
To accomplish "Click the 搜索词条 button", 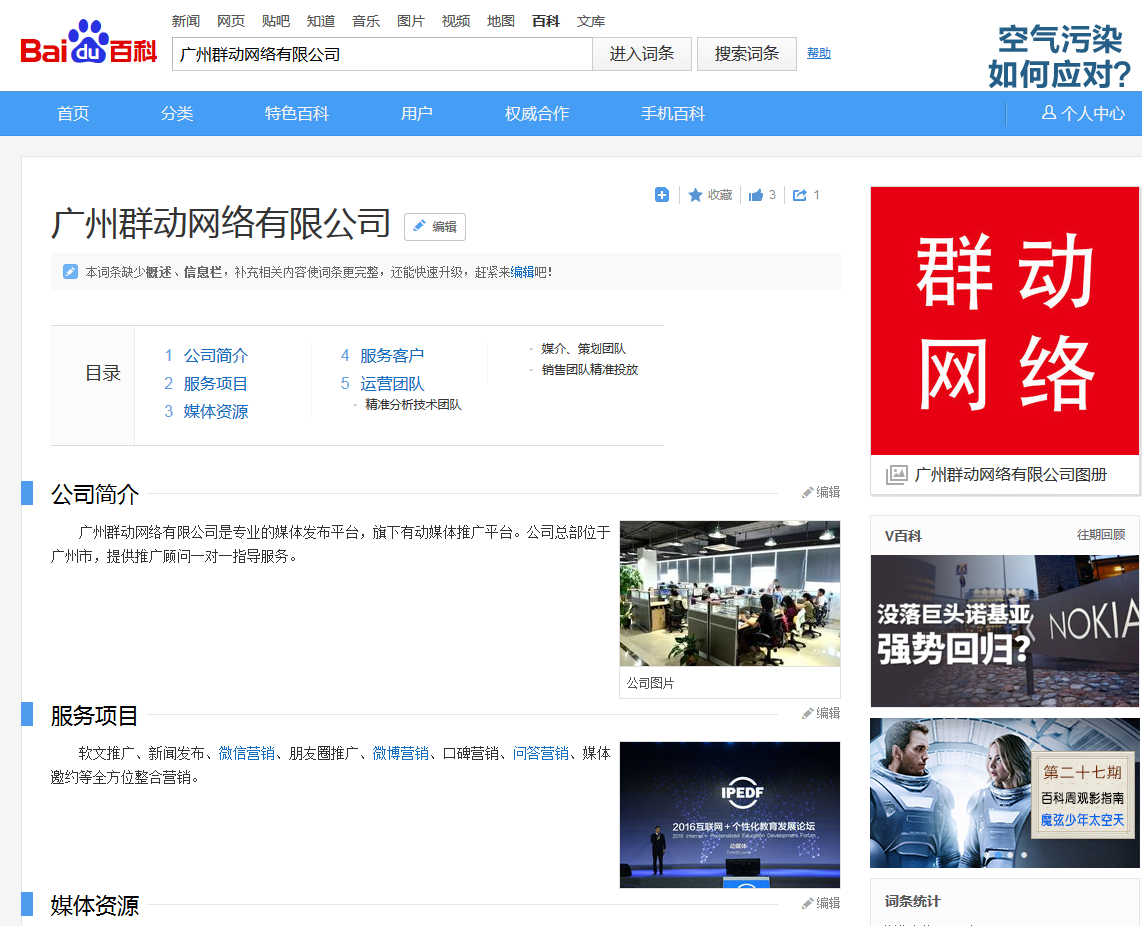I will pyautogui.click(x=747, y=54).
